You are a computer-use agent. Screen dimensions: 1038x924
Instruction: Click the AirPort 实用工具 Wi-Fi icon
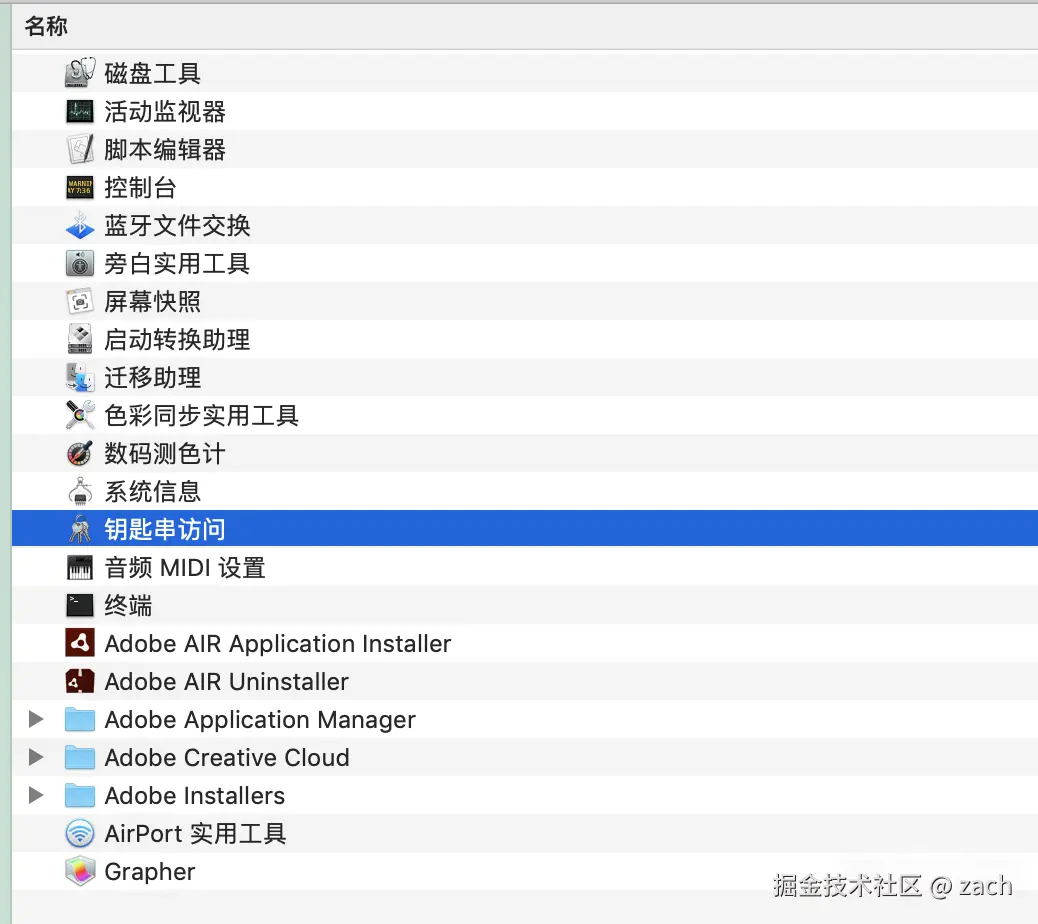[80, 834]
